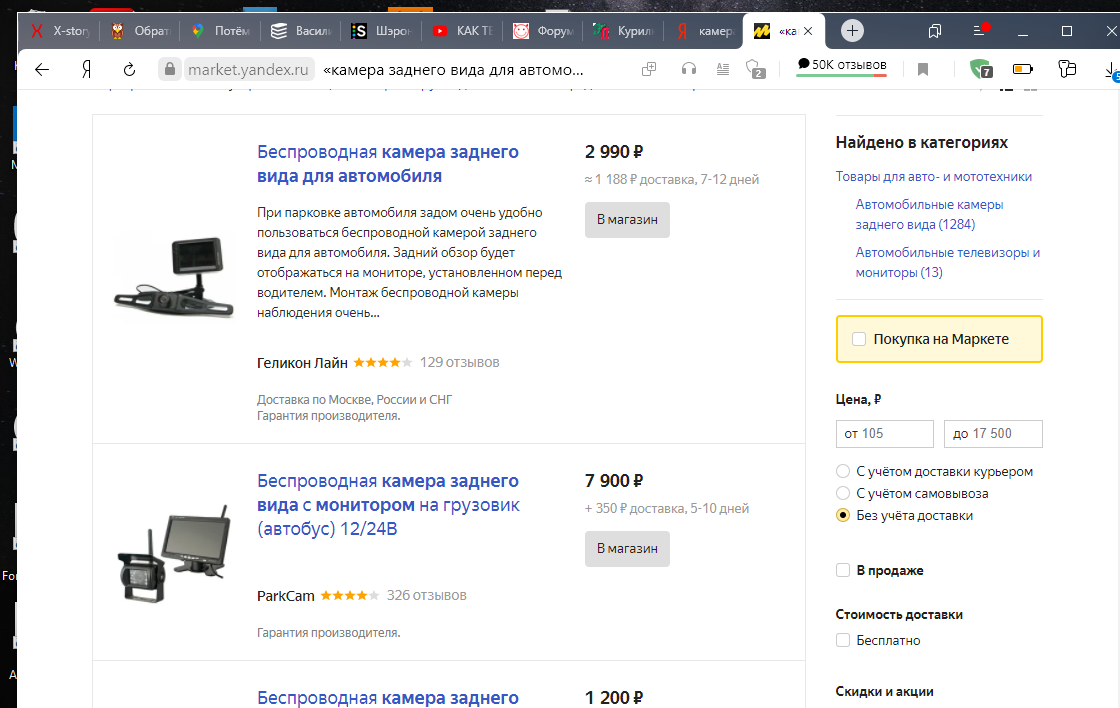Screen dimensions: 1120x708
Task: Open the license-plate camera product thumbnail
Action: click(x=174, y=278)
